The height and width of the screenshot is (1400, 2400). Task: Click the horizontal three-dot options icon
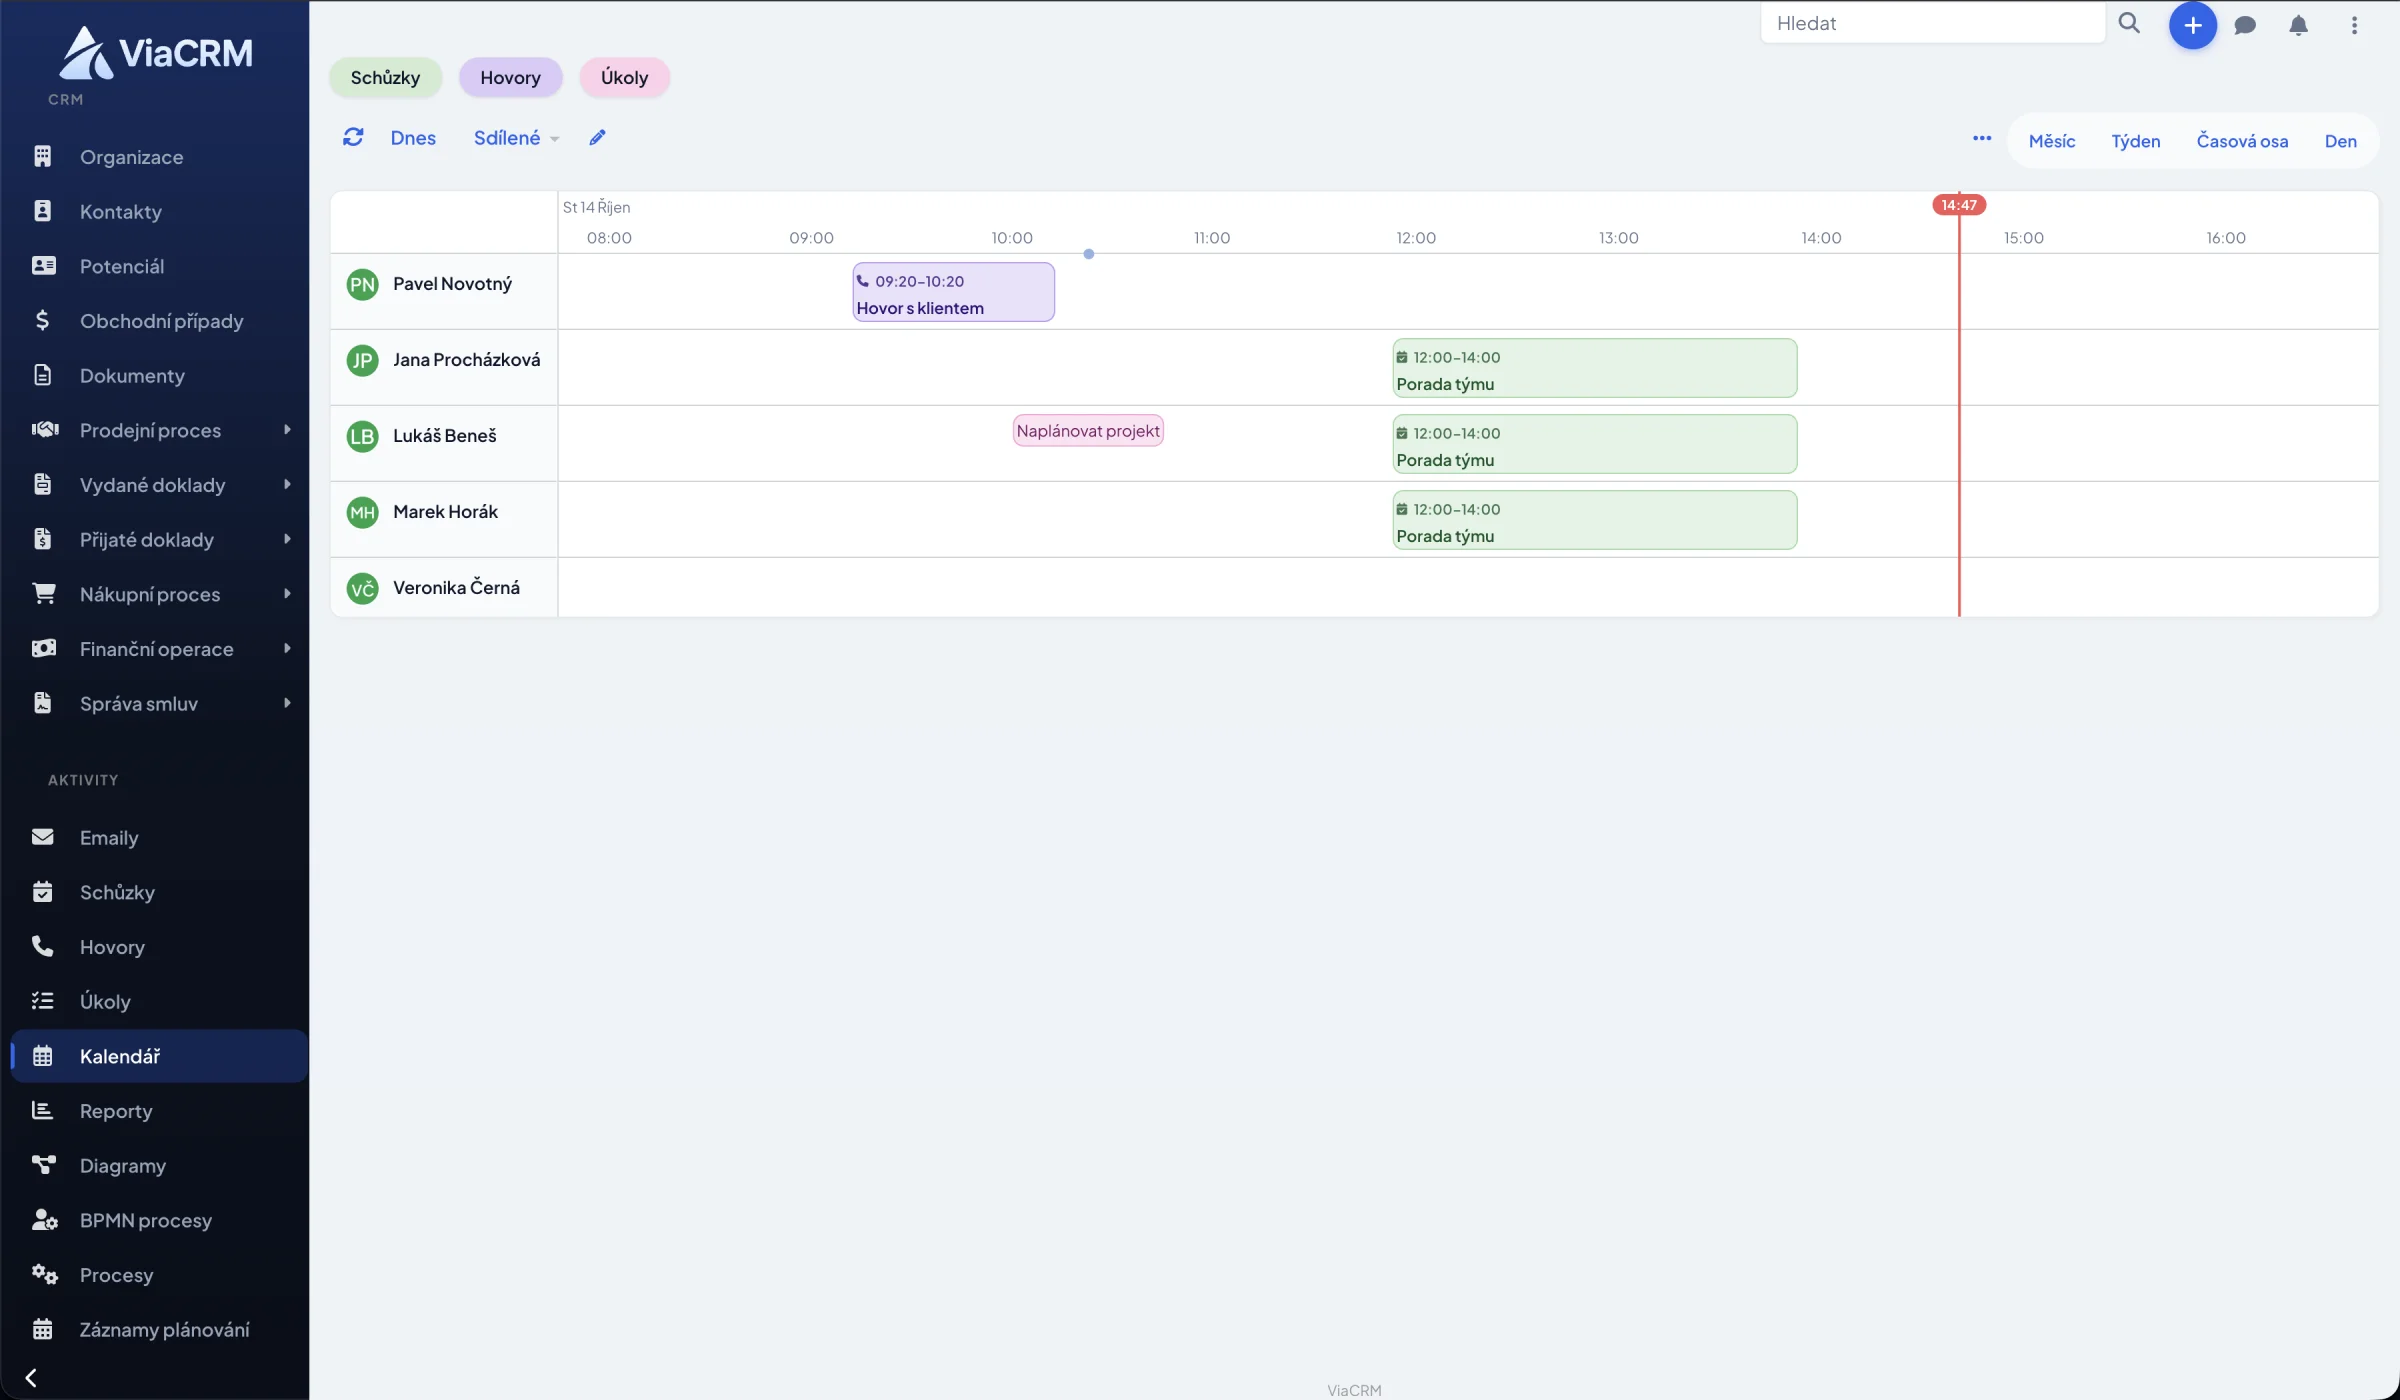(1982, 139)
